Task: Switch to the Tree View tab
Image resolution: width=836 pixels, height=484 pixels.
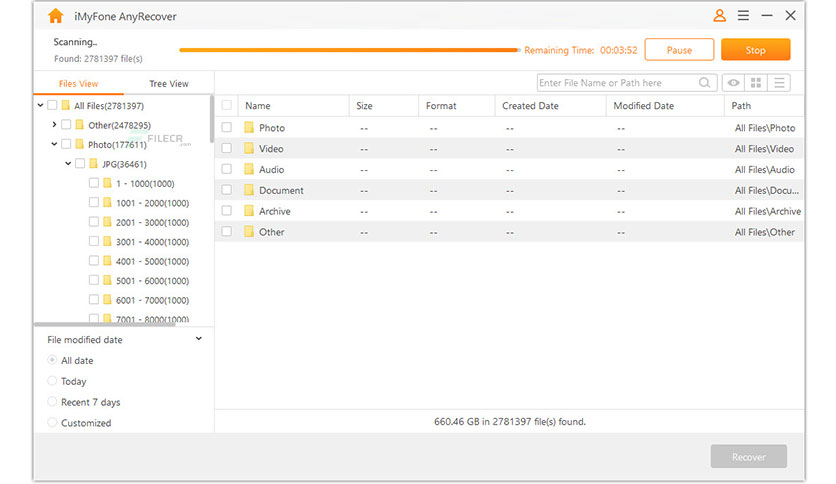Action: point(168,84)
